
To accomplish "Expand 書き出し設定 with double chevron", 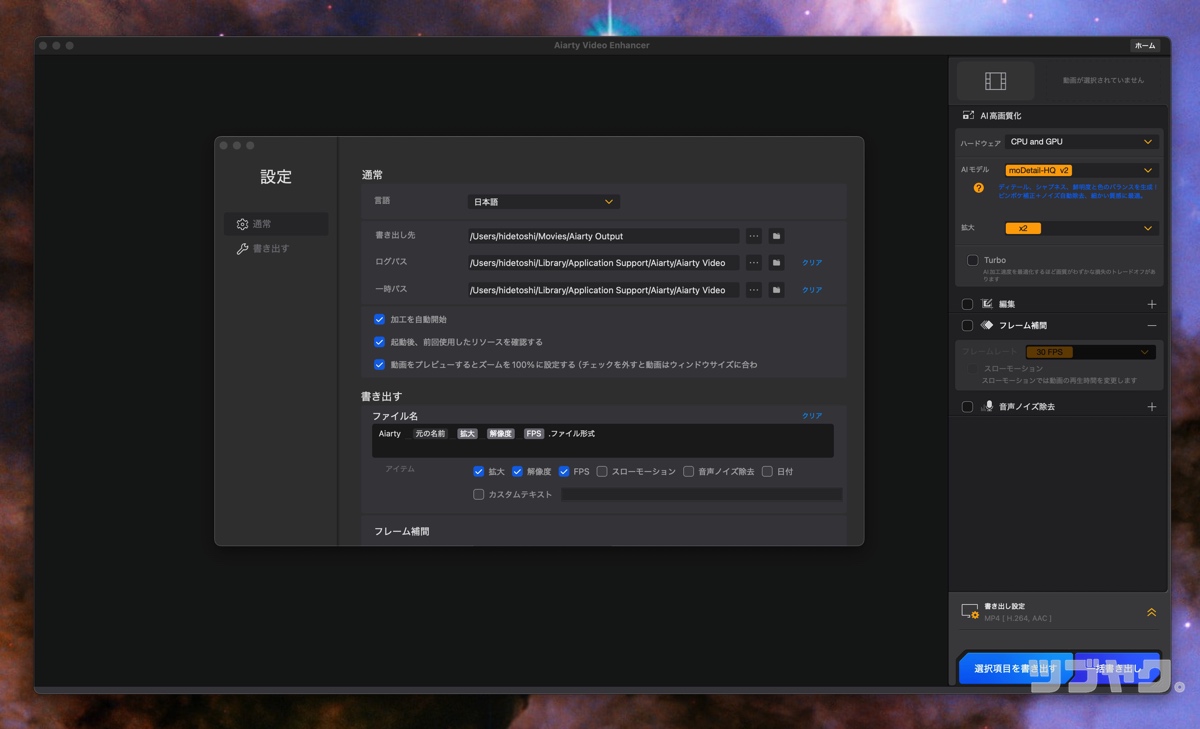I will pyautogui.click(x=1151, y=612).
